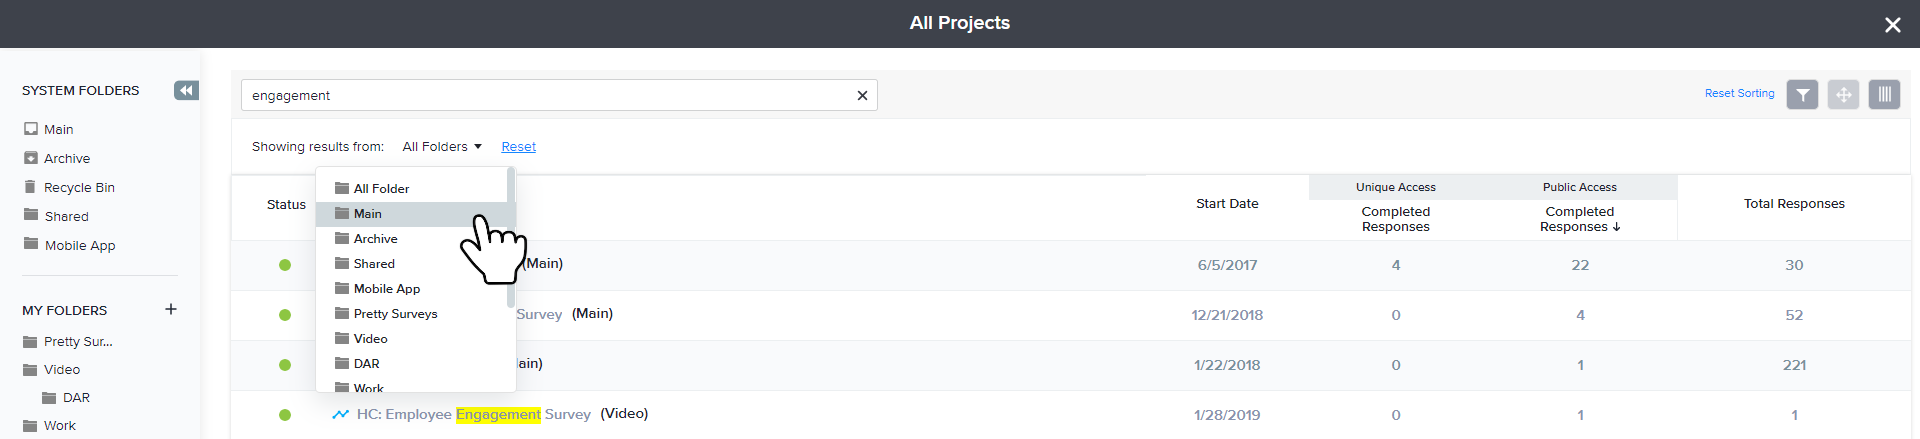Select Pretty Surveys from the folder list
Viewport: 1920px width, 439px height.
click(395, 314)
